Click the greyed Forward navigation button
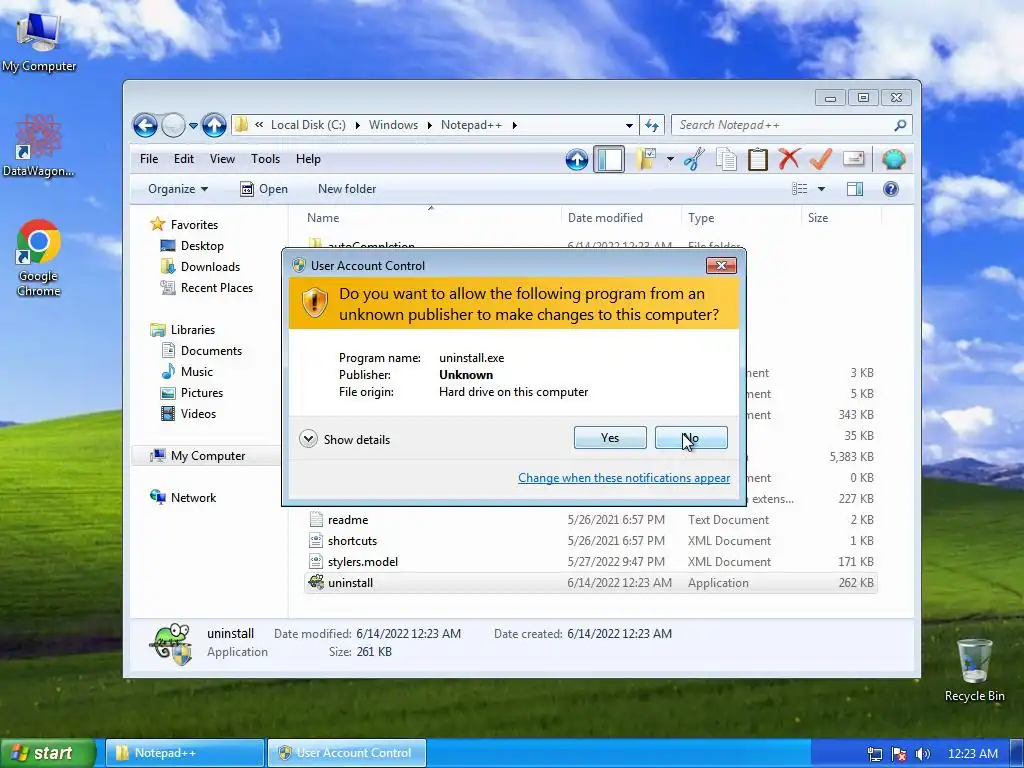This screenshot has width=1024, height=768. coord(173,125)
